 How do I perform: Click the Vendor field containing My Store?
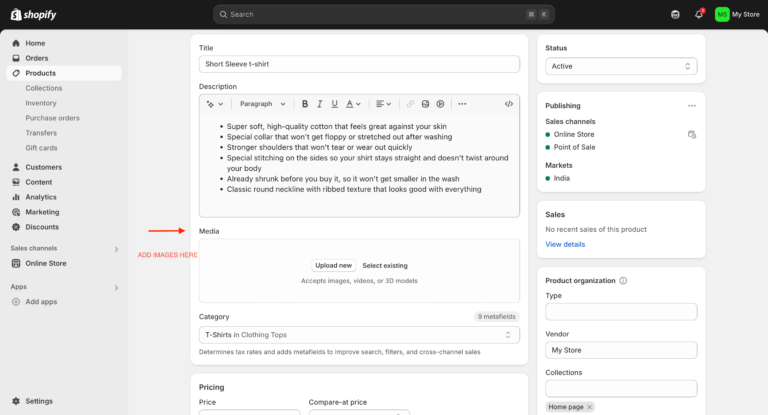click(621, 350)
